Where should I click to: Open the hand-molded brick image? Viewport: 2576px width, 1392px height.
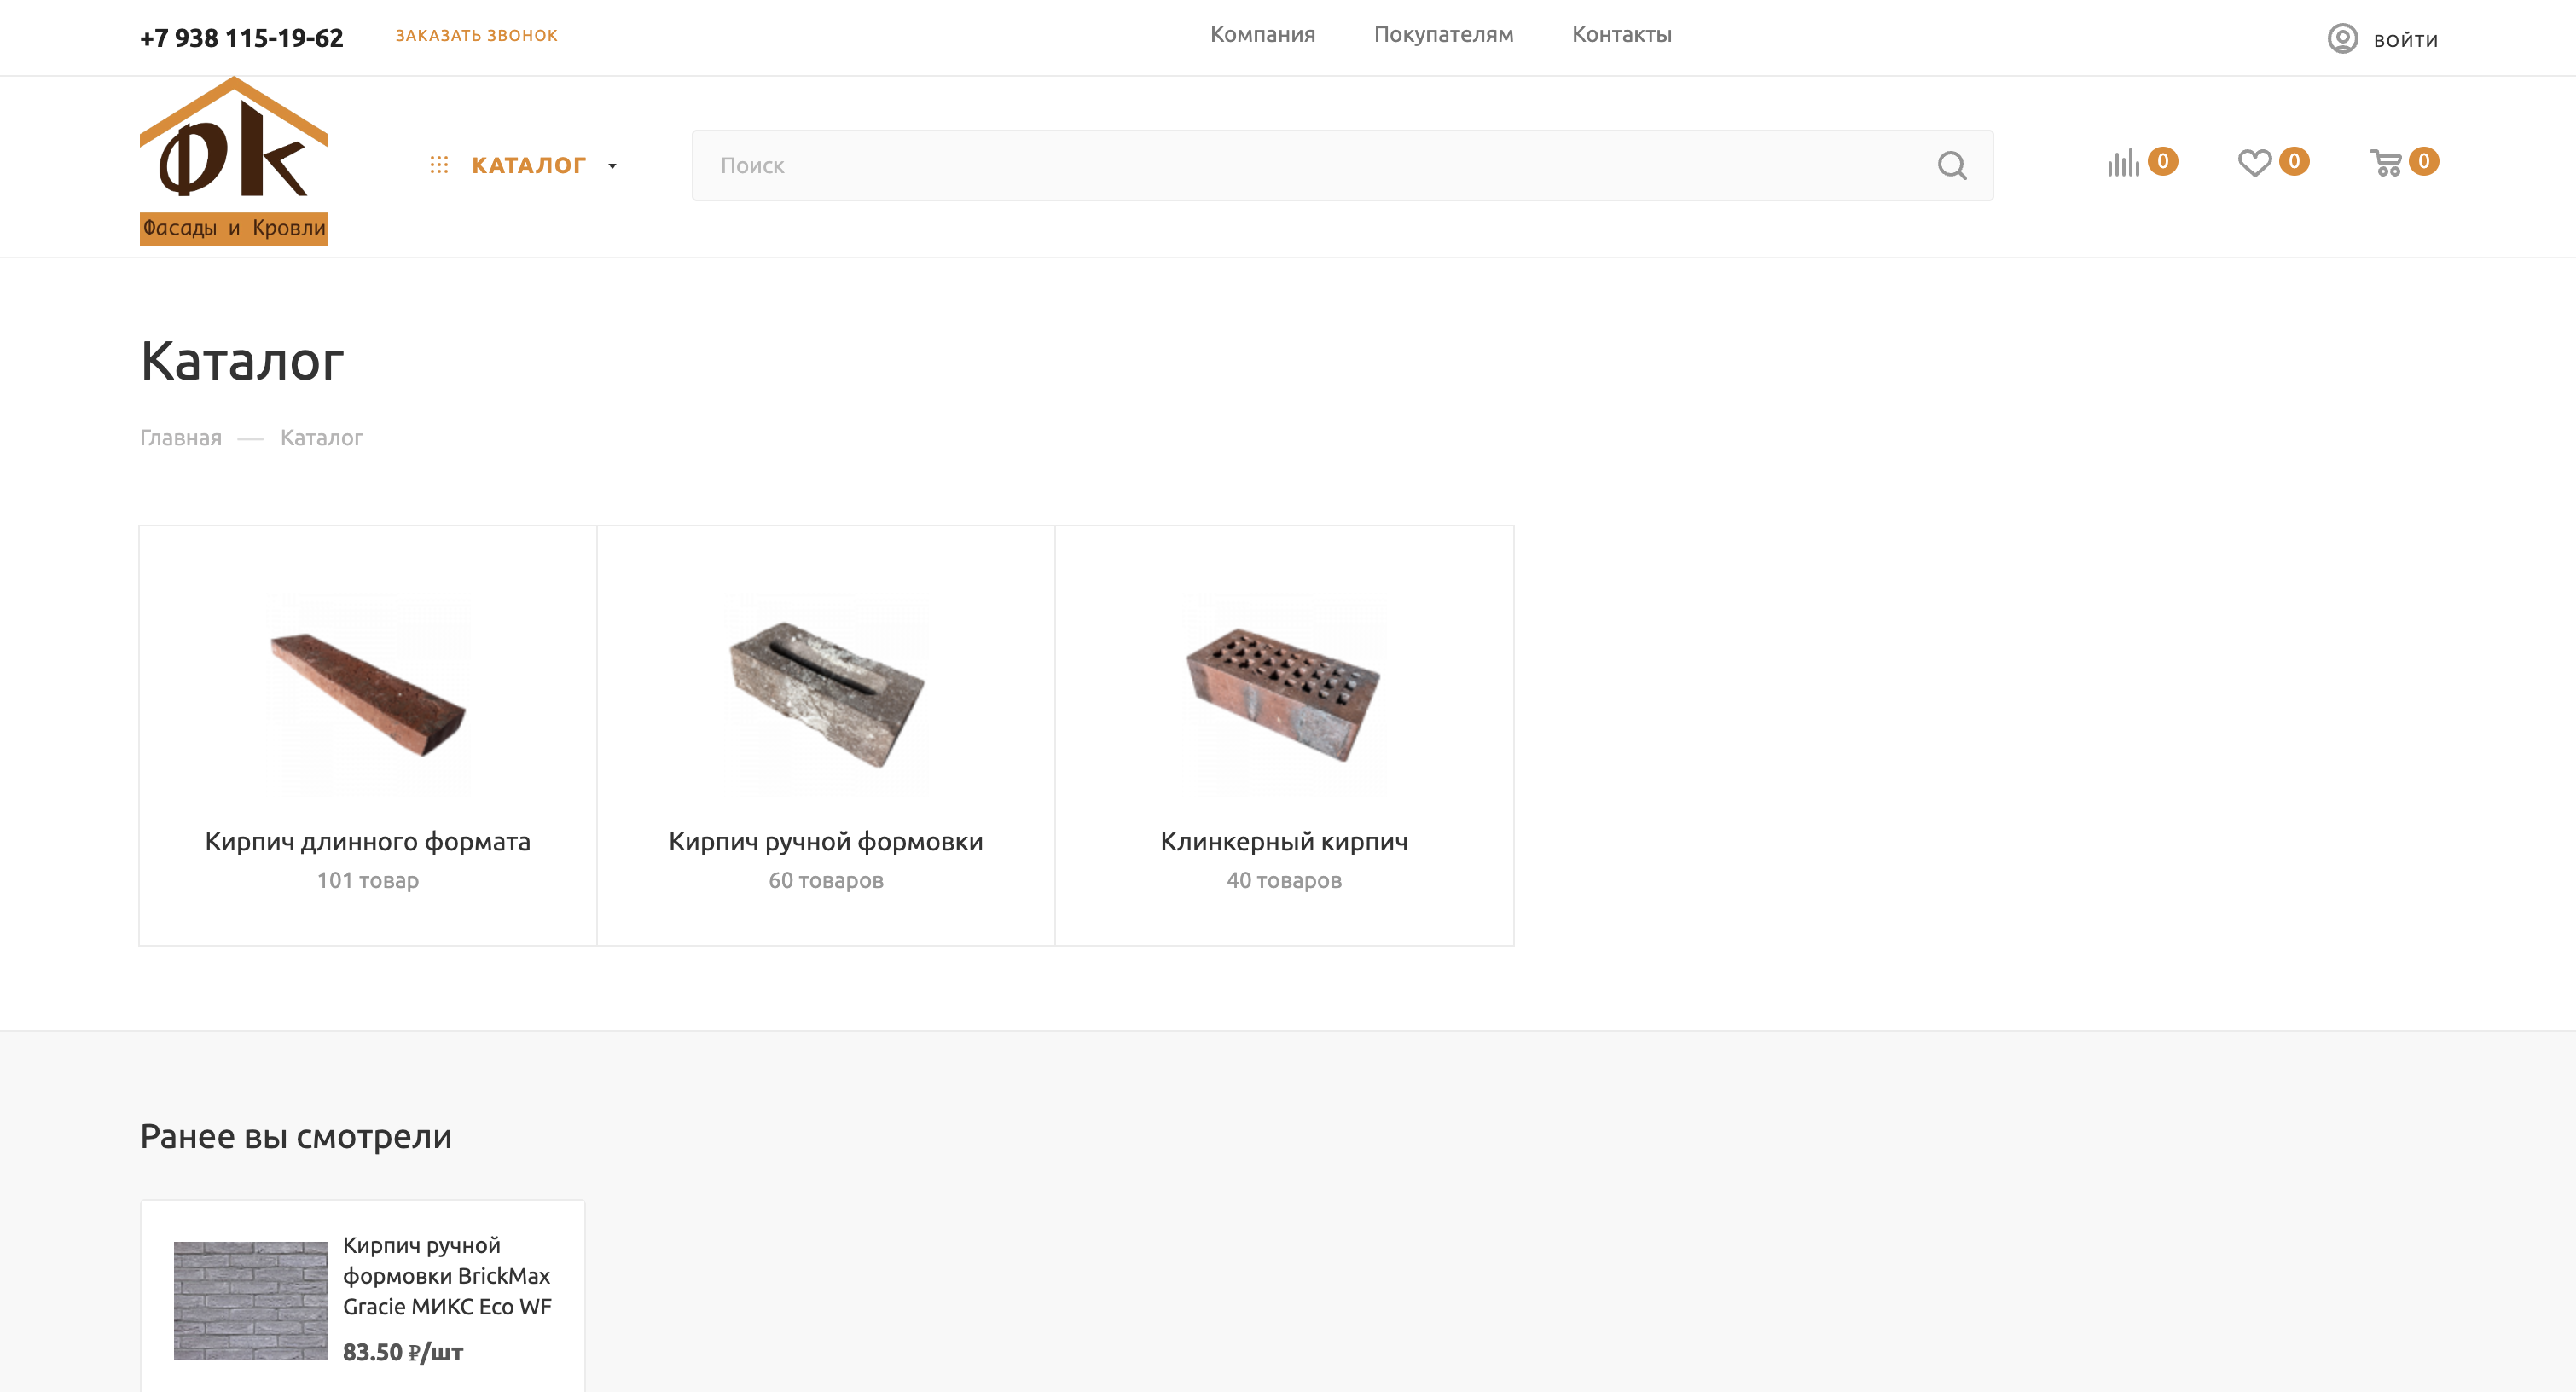click(x=826, y=694)
